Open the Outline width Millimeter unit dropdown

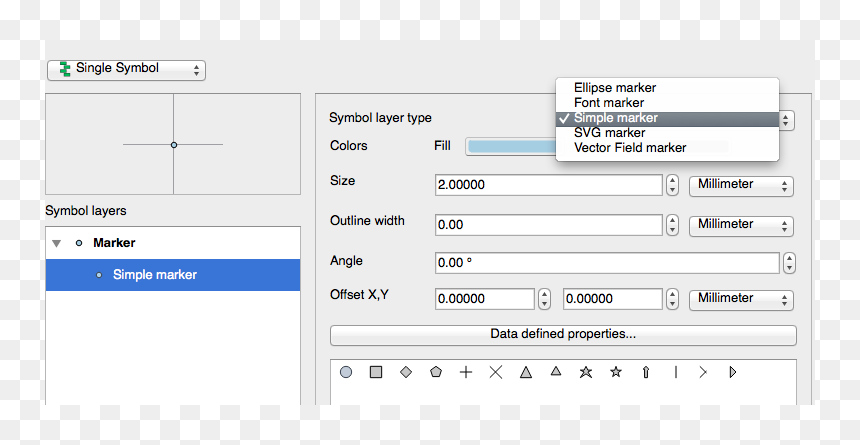(x=741, y=225)
